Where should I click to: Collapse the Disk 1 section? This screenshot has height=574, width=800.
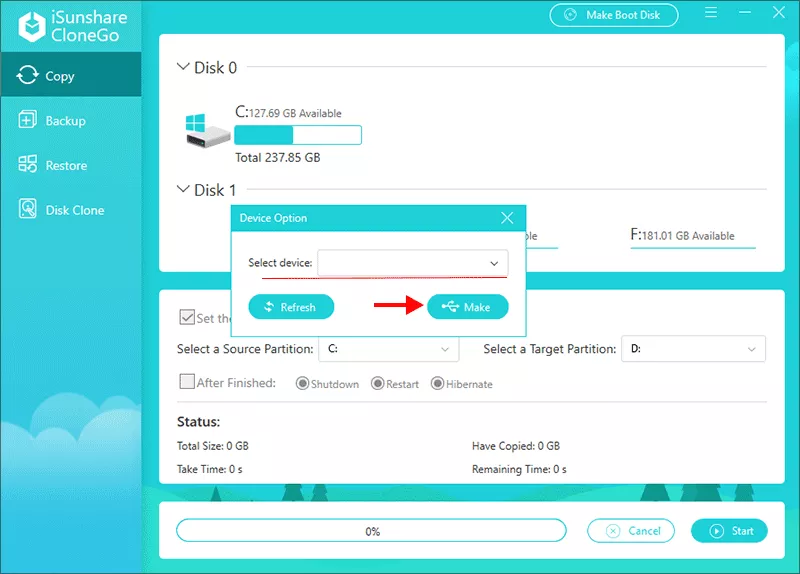(x=183, y=189)
